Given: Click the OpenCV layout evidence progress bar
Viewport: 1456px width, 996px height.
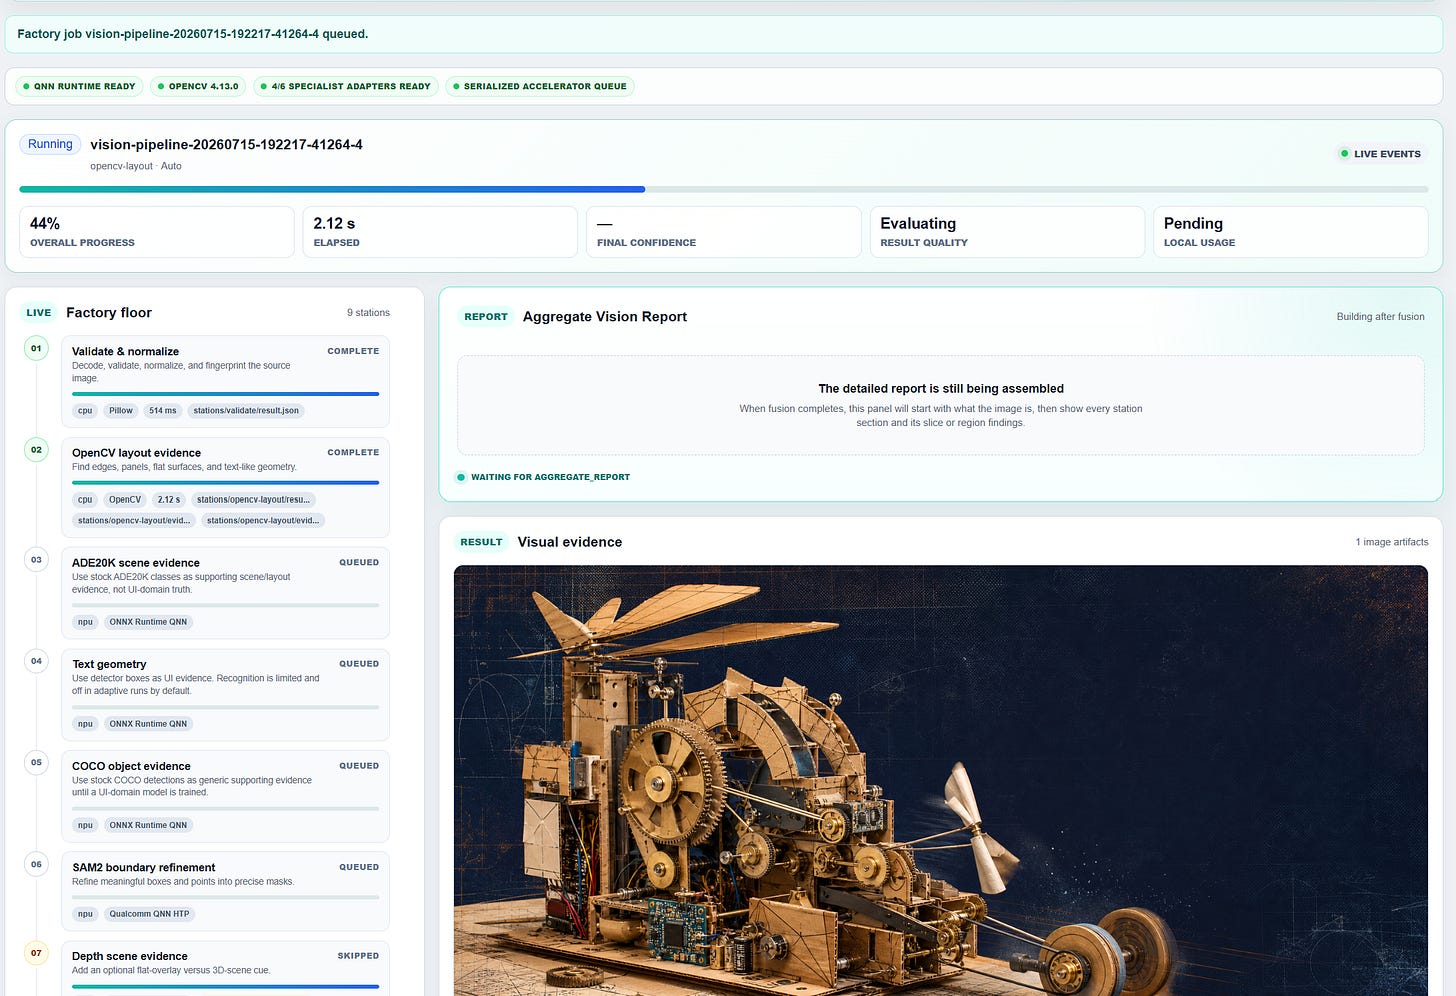Looking at the screenshot, I should click(225, 483).
